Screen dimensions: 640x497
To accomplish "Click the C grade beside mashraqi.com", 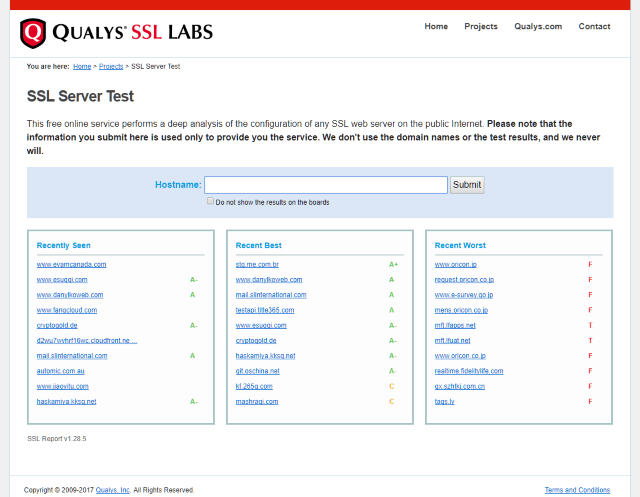I will [391, 402].
